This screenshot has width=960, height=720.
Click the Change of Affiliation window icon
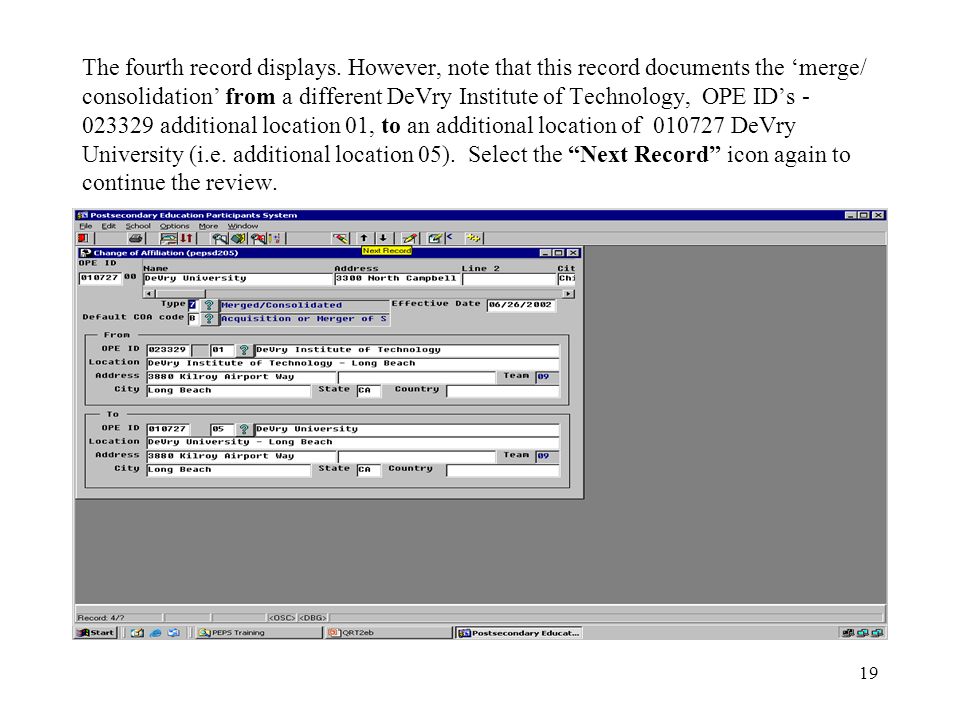tap(86, 252)
